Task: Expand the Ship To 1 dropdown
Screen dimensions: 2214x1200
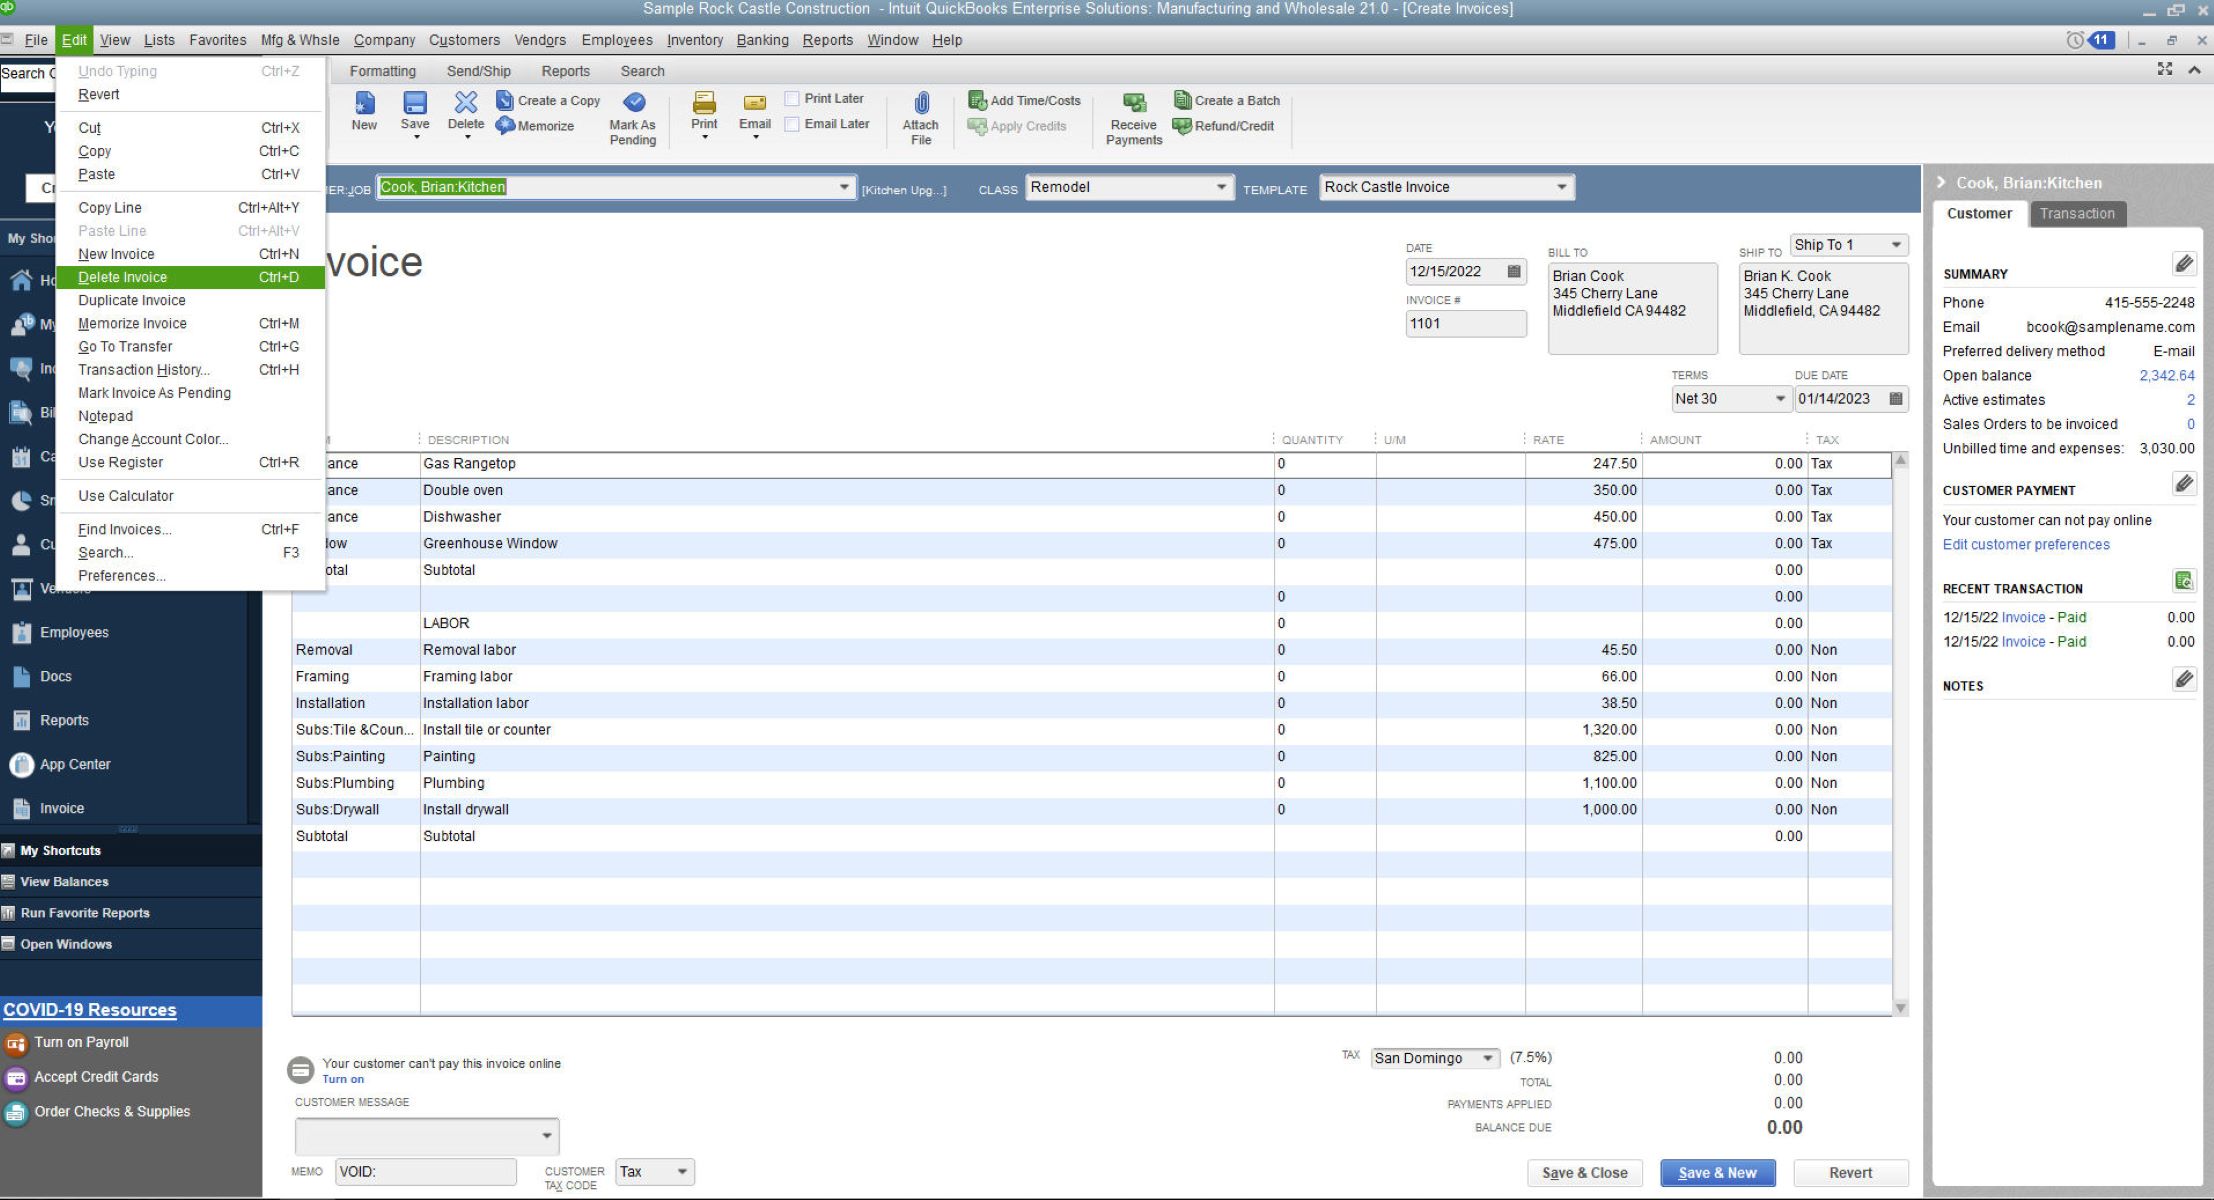Action: tap(1896, 244)
